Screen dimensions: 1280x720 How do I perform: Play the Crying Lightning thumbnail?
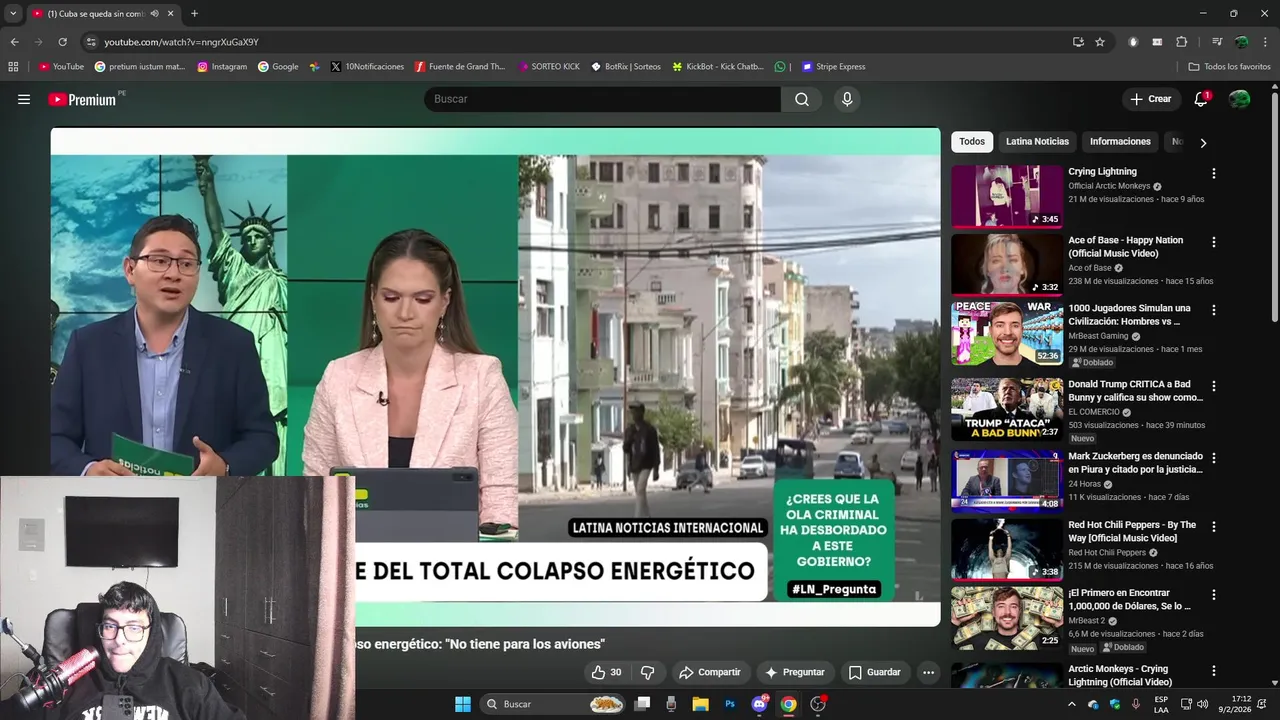coord(1007,196)
